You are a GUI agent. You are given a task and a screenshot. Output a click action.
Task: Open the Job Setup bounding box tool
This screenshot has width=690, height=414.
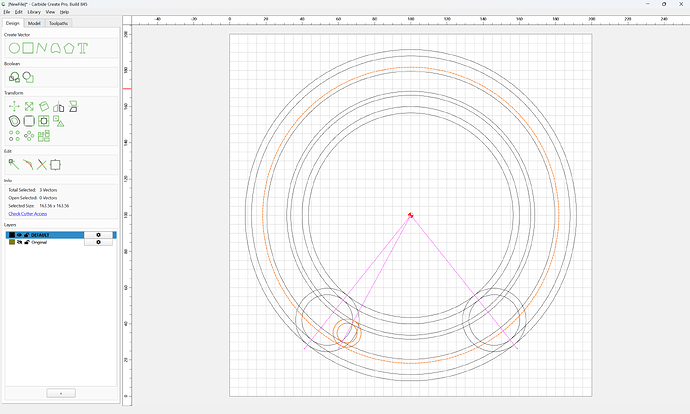pos(55,165)
